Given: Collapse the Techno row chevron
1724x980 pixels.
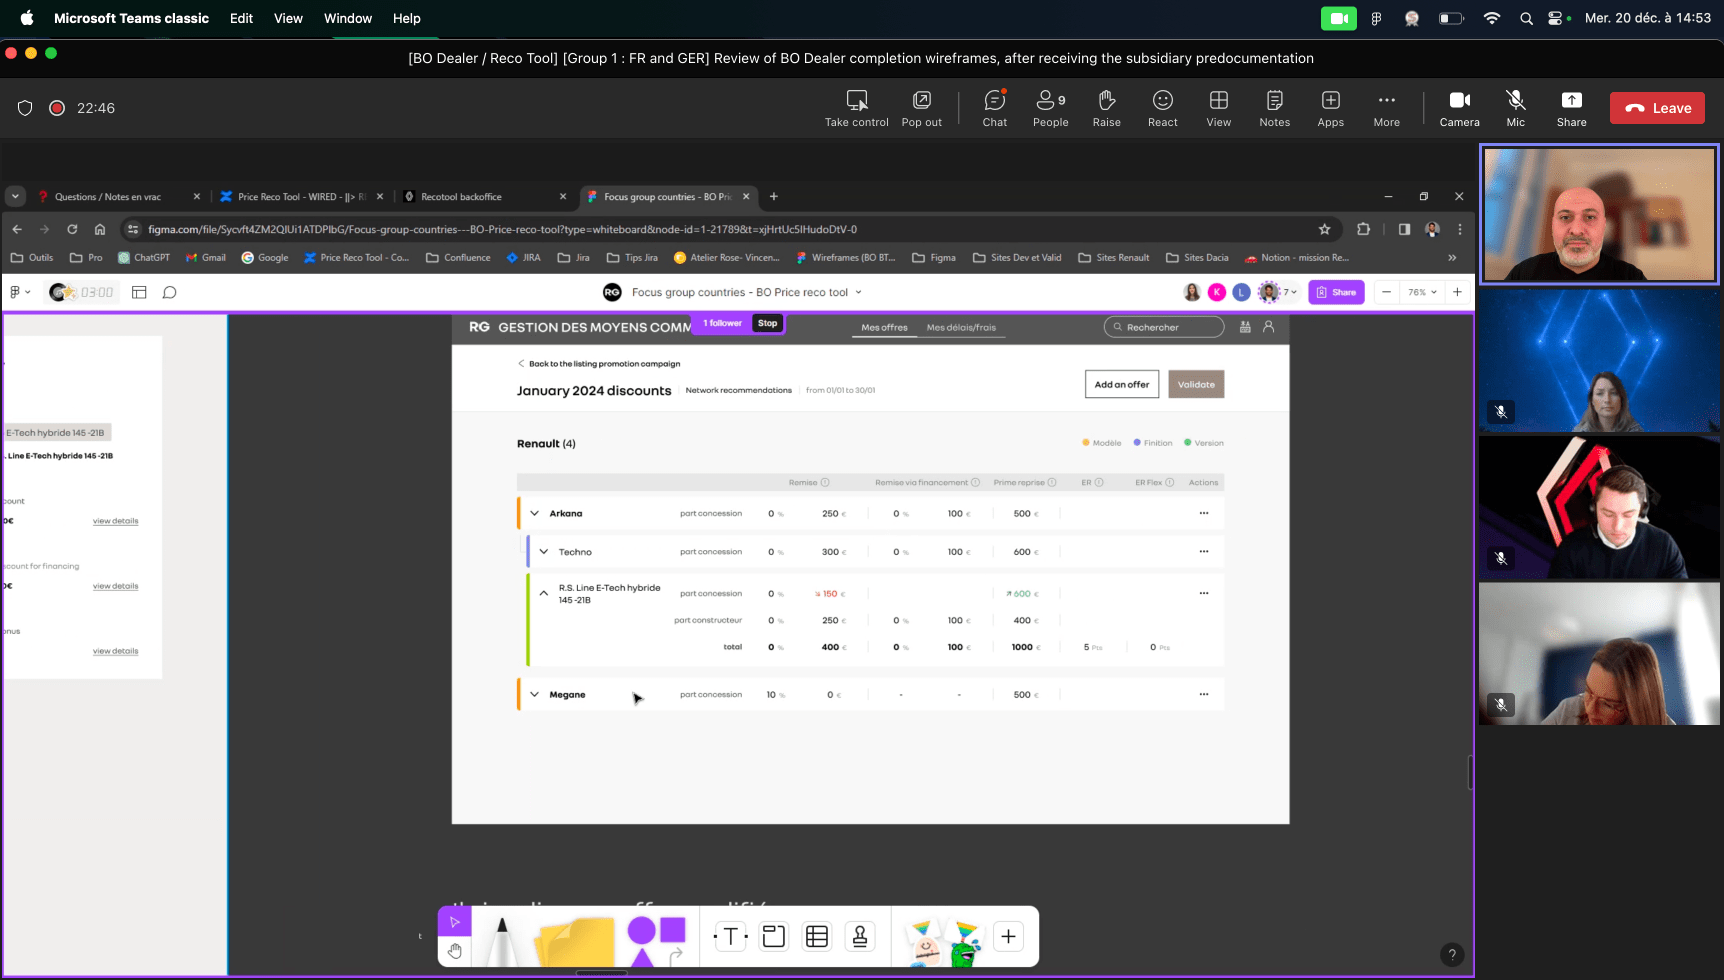Looking at the screenshot, I should [543, 551].
